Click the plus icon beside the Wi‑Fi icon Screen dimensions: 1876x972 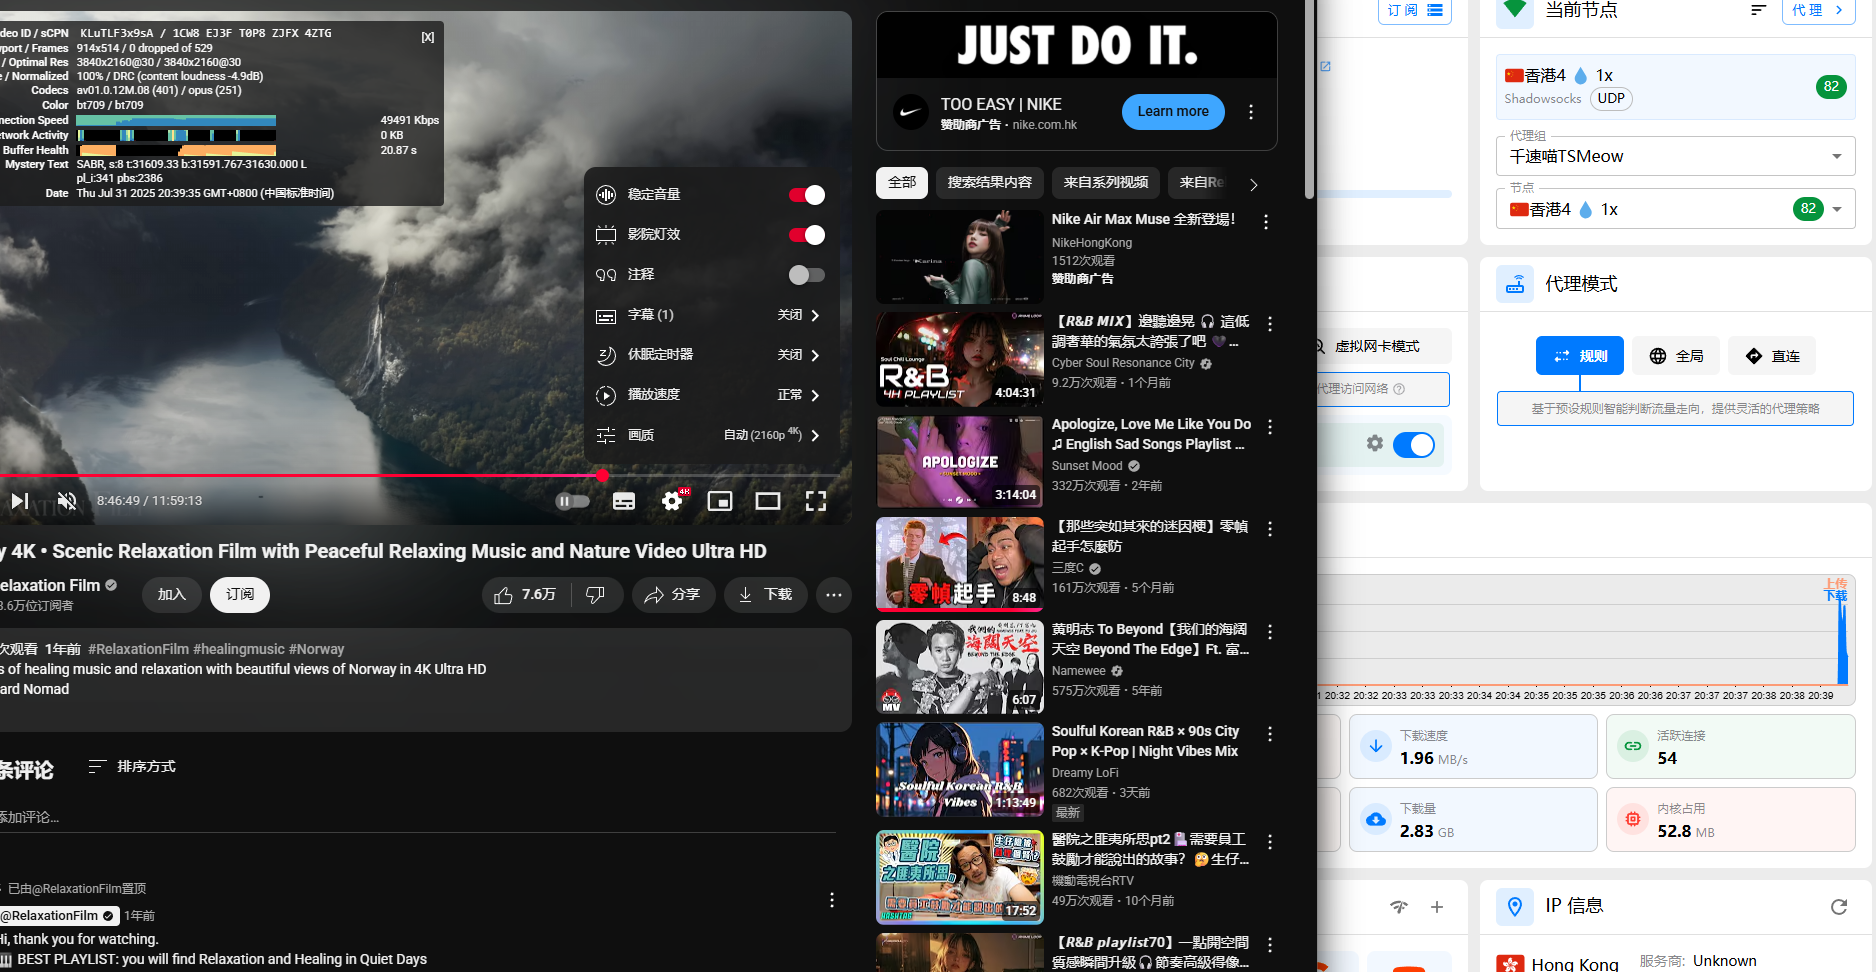(x=1437, y=907)
